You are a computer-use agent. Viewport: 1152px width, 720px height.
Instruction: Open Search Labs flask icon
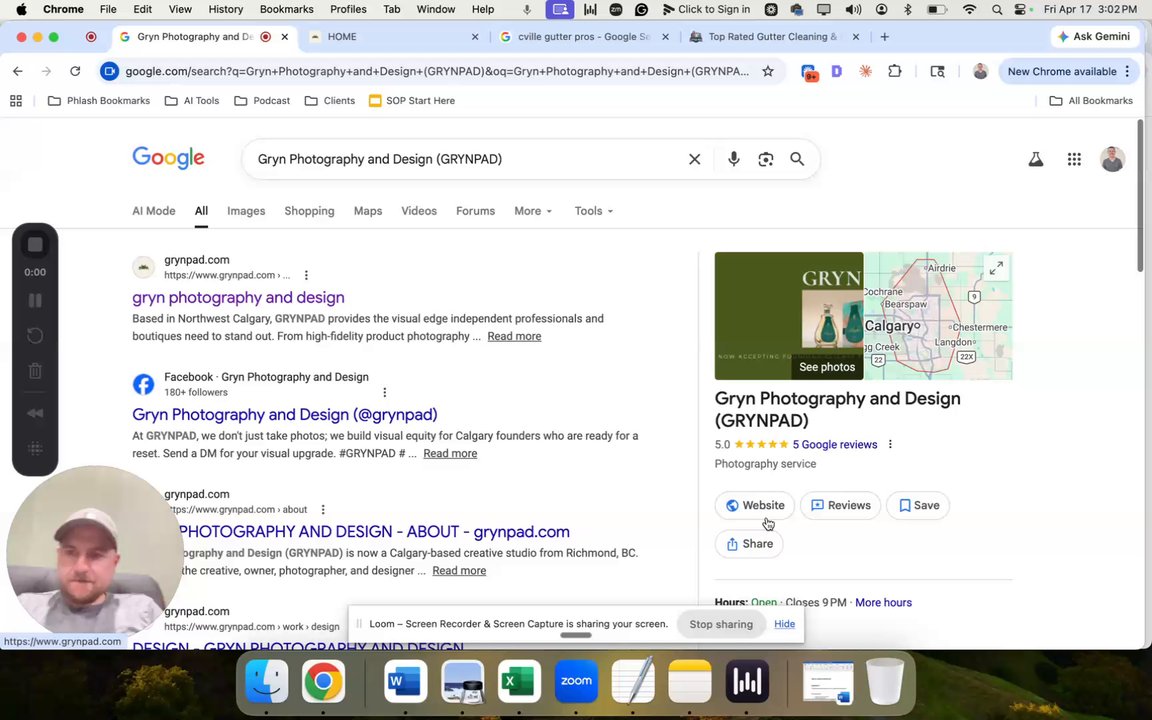(1036, 159)
